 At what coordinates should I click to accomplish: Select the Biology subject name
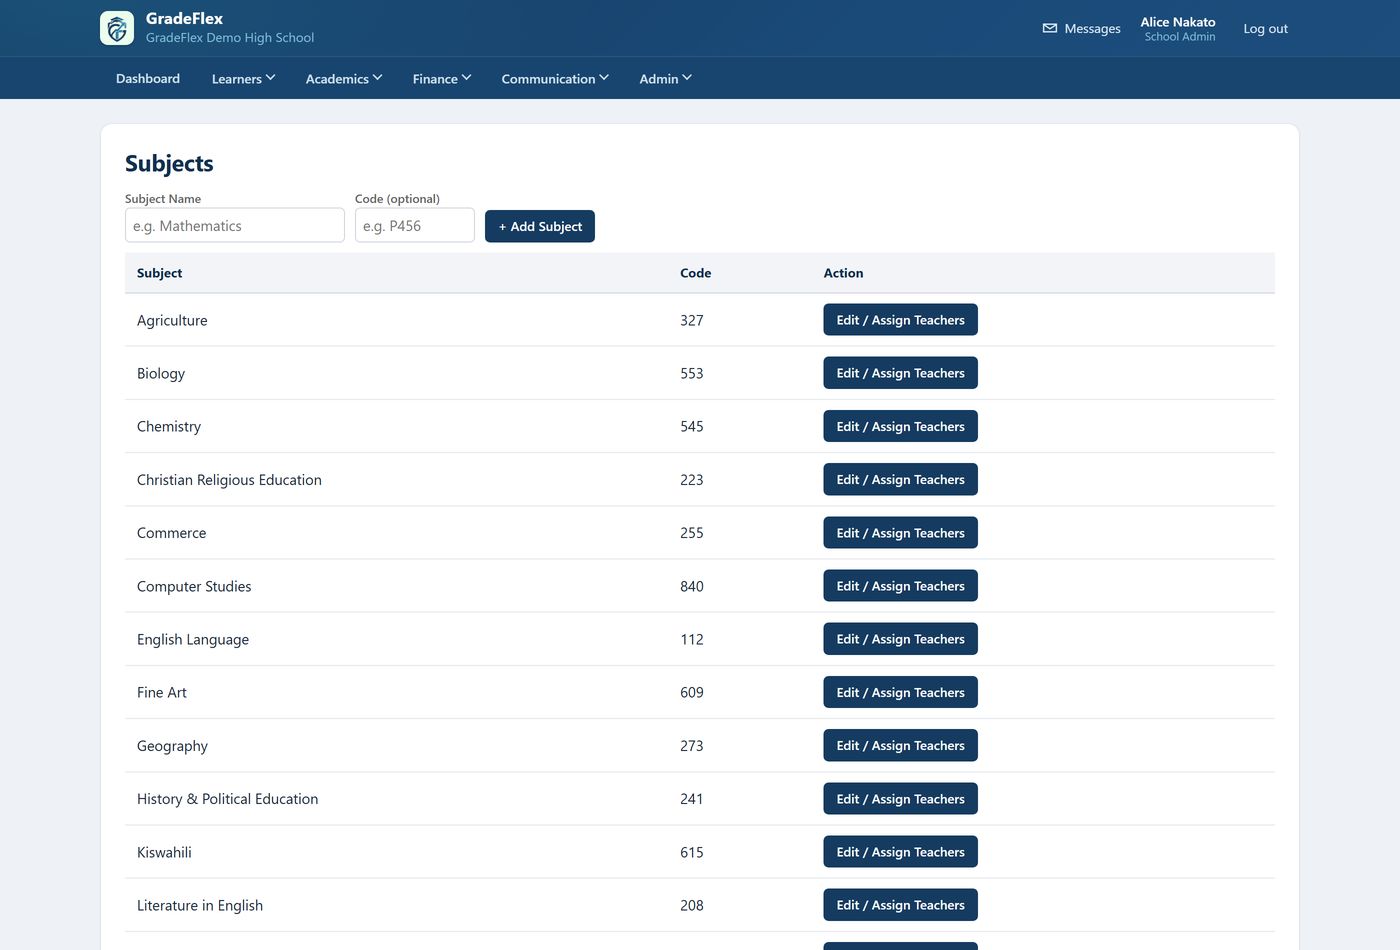pyautogui.click(x=161, y=373)
